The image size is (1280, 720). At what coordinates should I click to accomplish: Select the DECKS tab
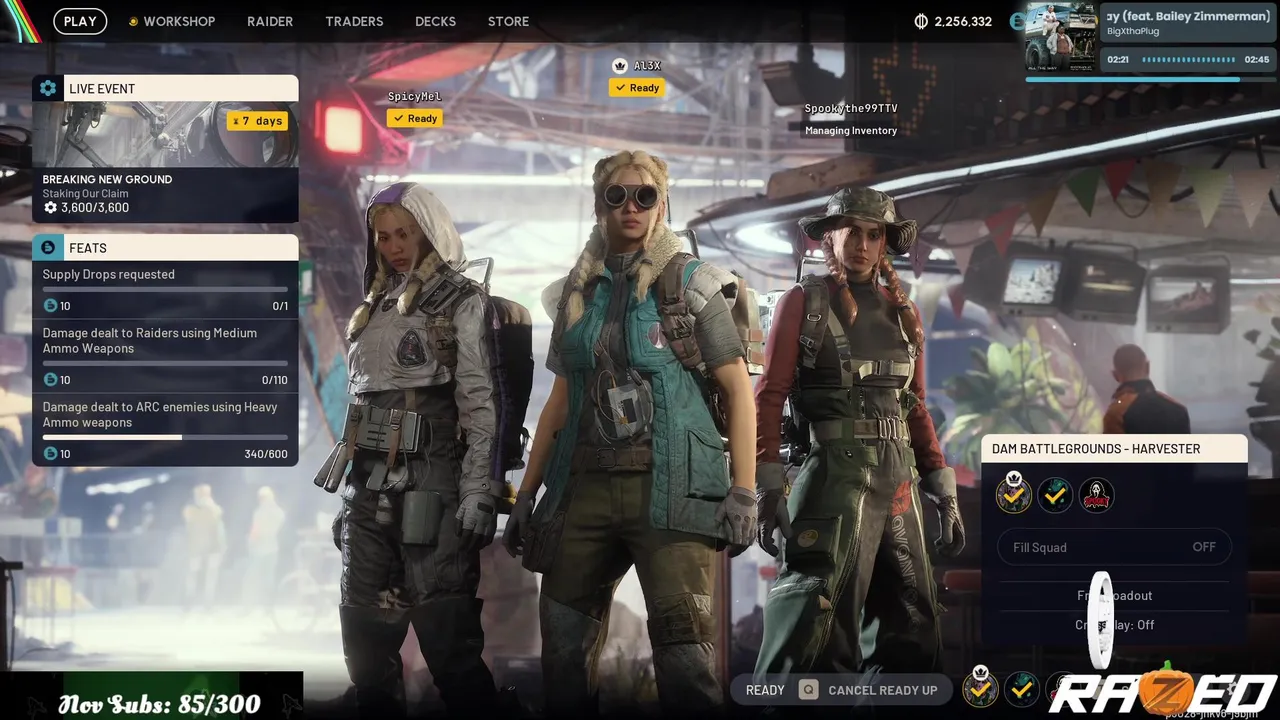435,21
